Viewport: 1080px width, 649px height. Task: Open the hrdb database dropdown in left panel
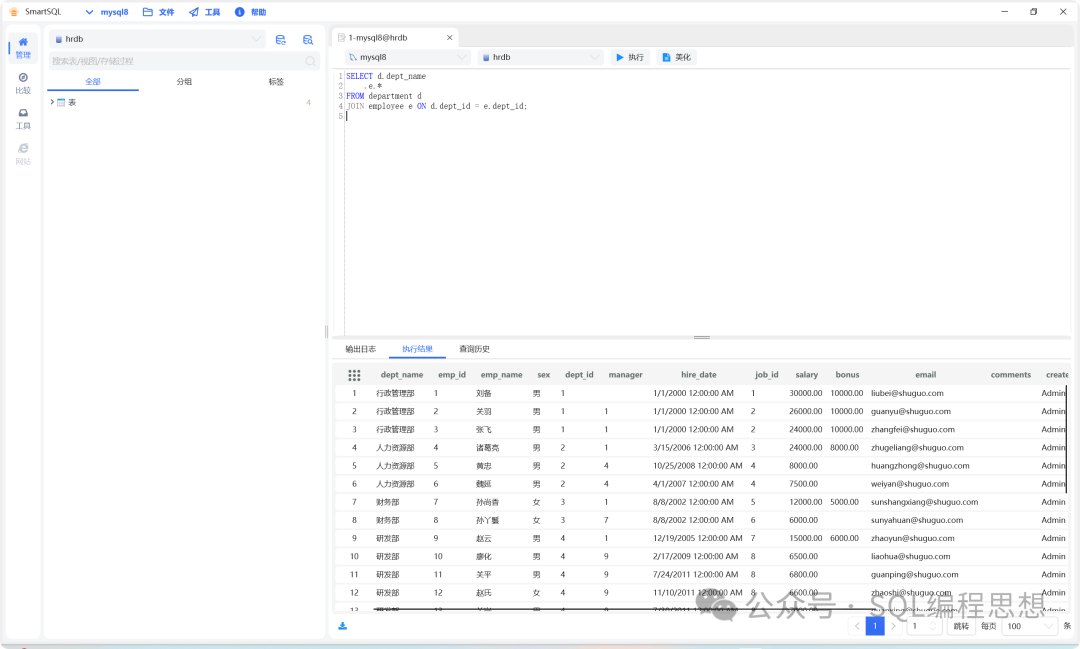coord(157,39)
